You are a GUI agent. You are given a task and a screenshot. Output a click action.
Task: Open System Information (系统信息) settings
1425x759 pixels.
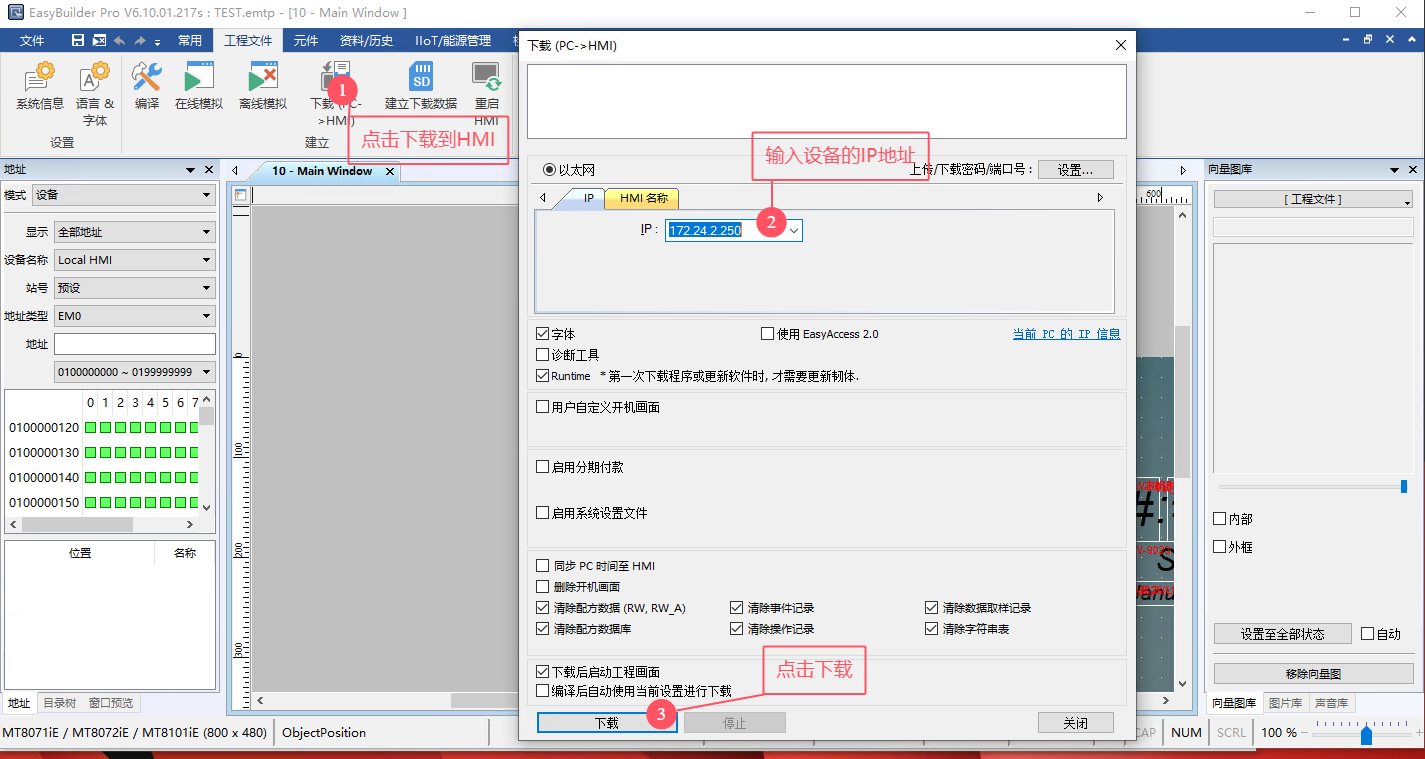[x=39, y=86]
